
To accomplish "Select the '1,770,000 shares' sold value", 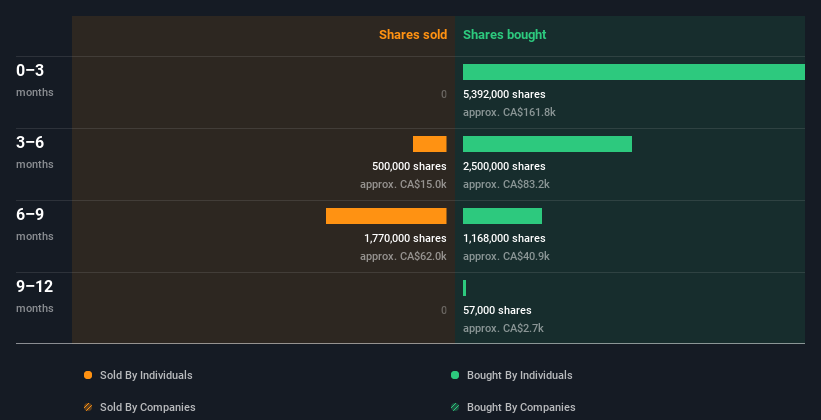I will tap(405, 238).
